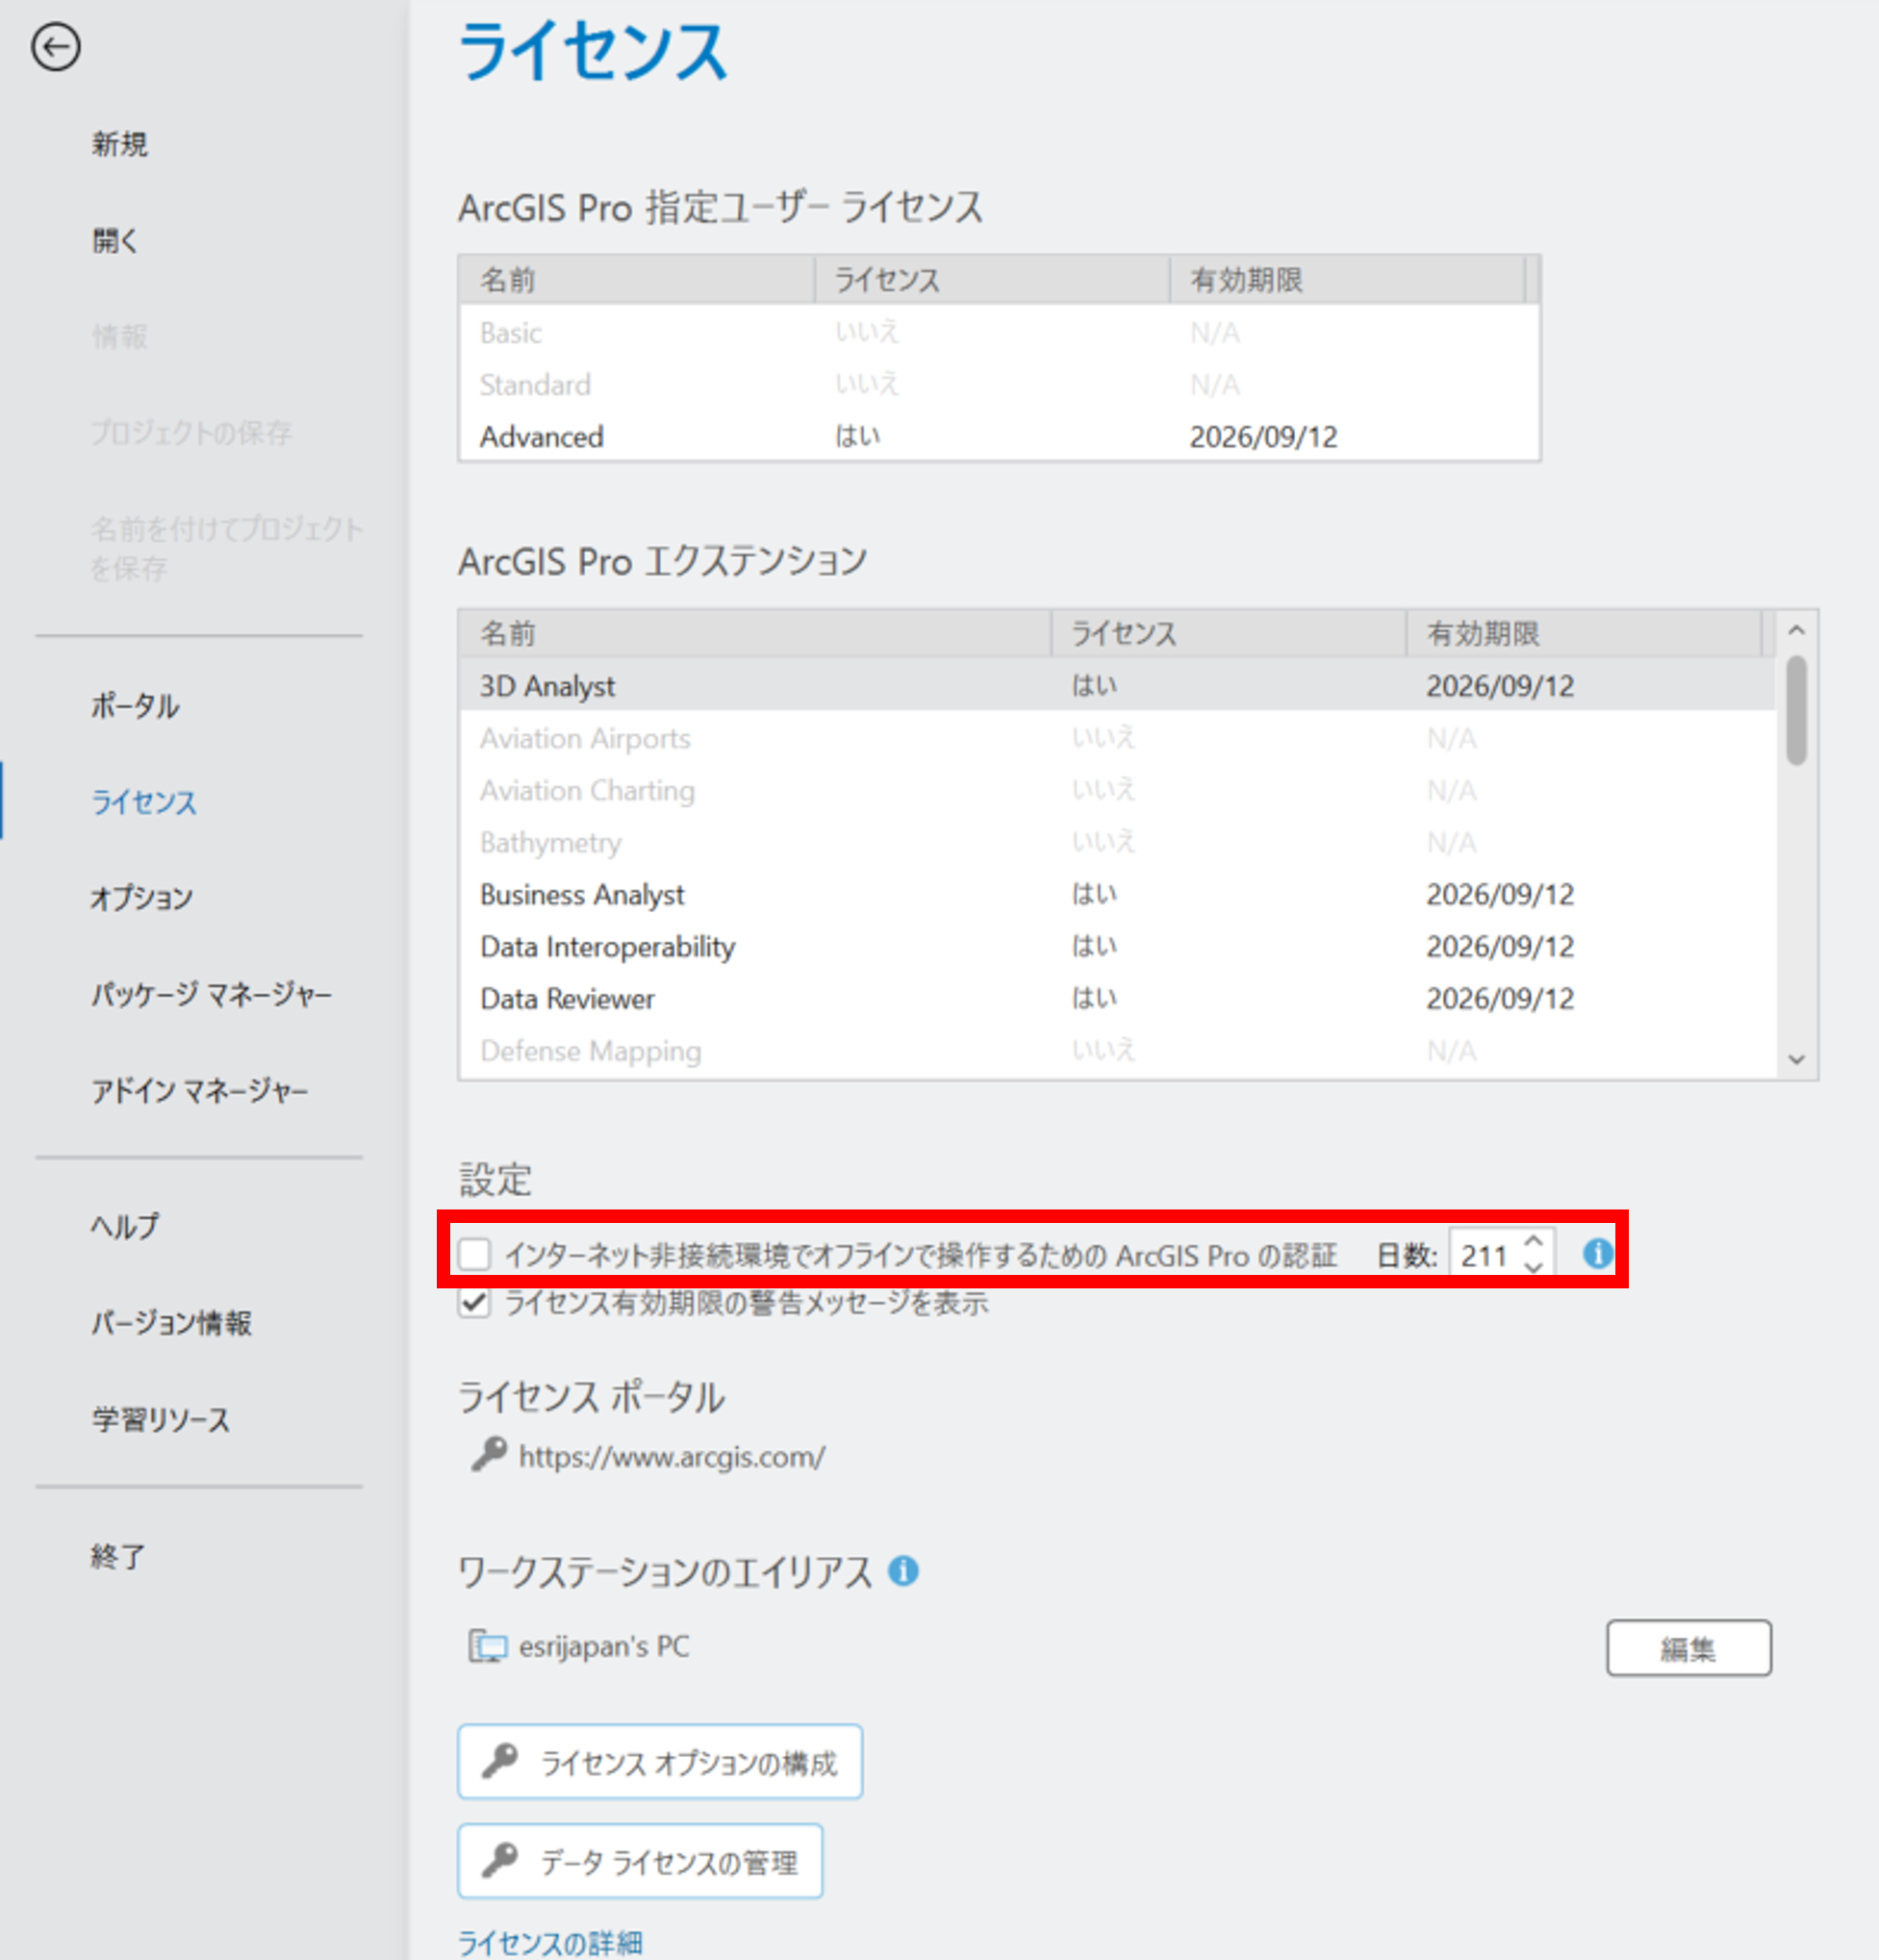Click key icon on データ ライセンスの管理 button

[500, 1860]
